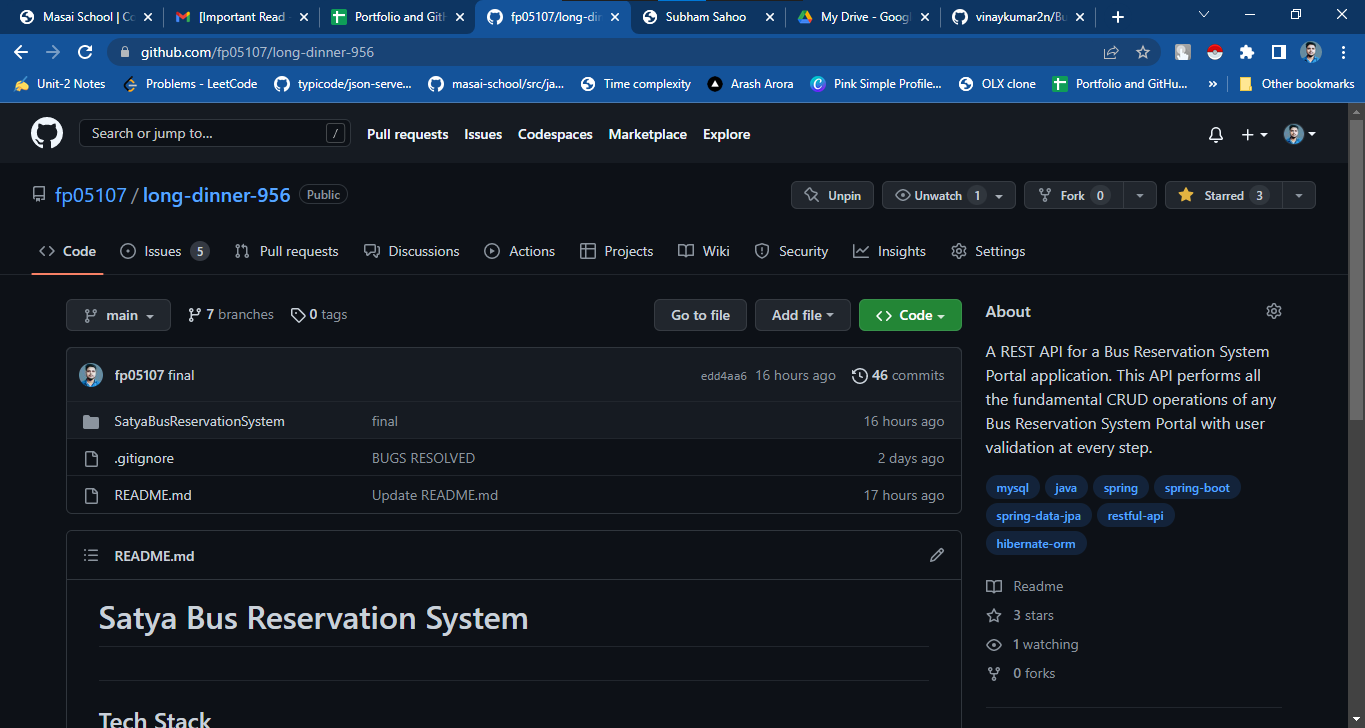Screen dimensions: 1365x728
Task: Open the Fork options dropdown arrow
Action: (x=1140, y=195)
